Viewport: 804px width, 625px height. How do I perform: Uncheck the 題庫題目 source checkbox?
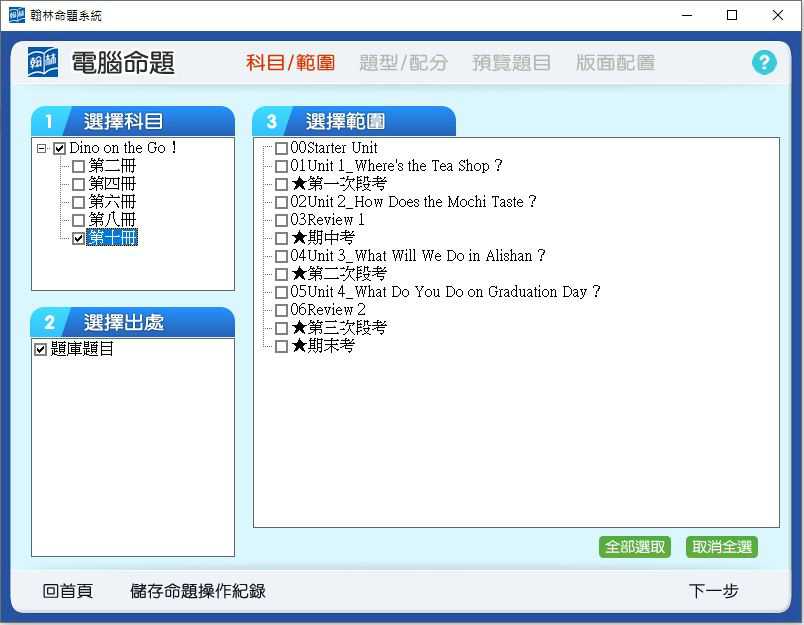click(x=41, y=349)
